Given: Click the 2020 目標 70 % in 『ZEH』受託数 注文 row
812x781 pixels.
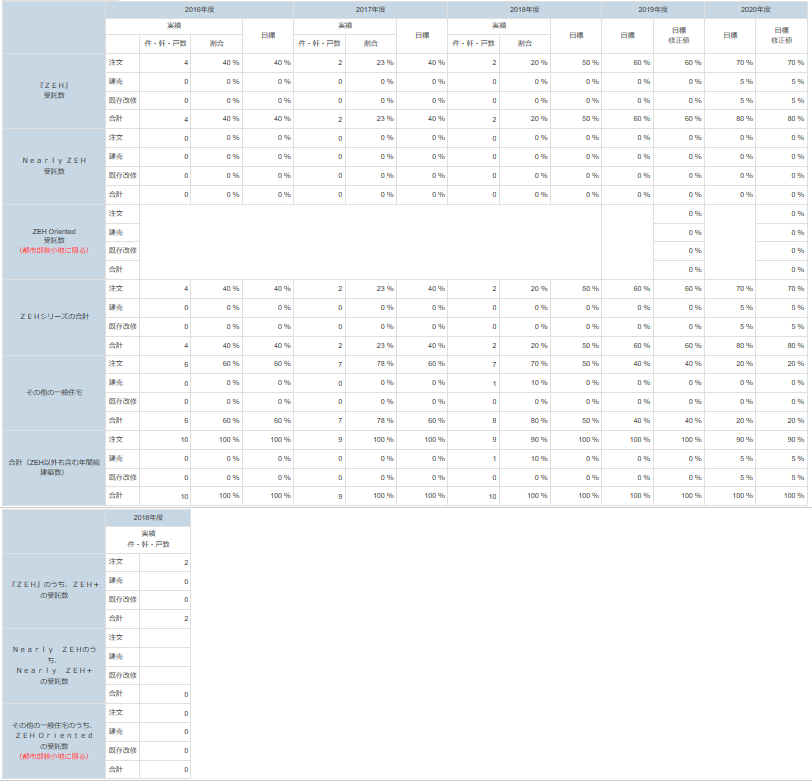Looking at the screenshot, I should click(x=730, y=63).
